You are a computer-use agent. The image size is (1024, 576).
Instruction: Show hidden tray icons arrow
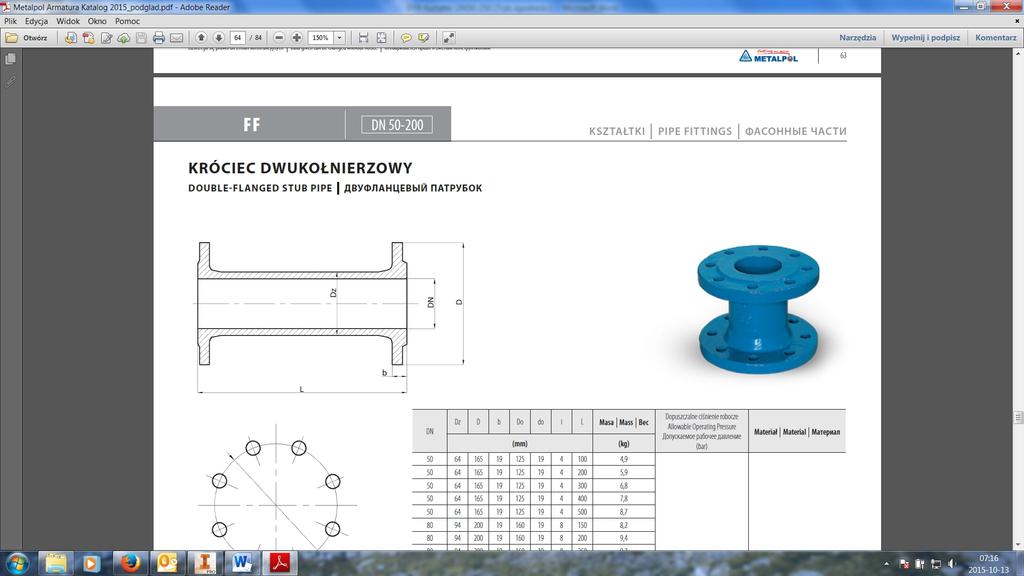click(x=886, y=564)
